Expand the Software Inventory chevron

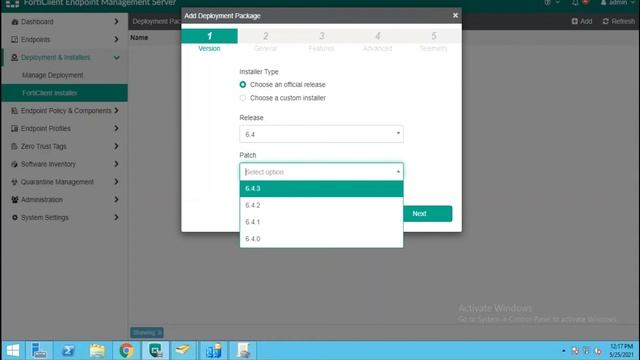[x=116, y=164]
